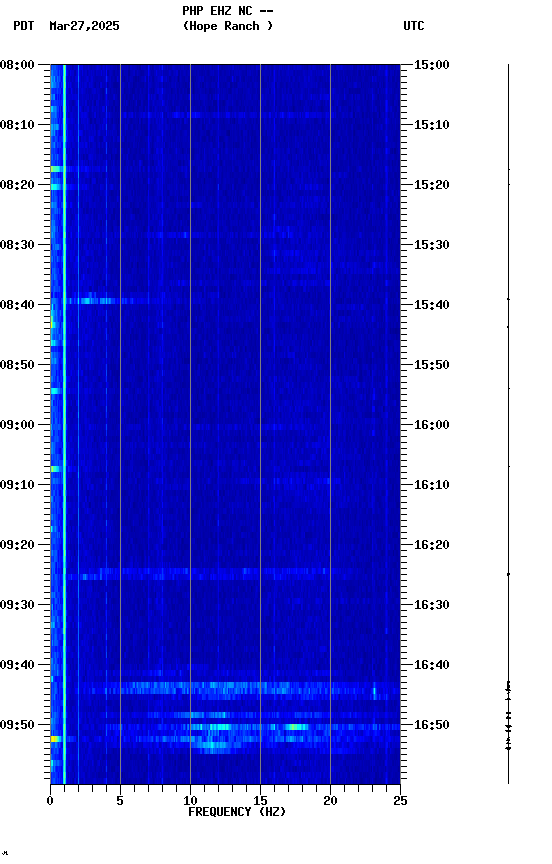This screenshot has height=864, width=552.
Task: Click the '15' frequency axis label
Action: pyautogui.click(x=260, y=801)
